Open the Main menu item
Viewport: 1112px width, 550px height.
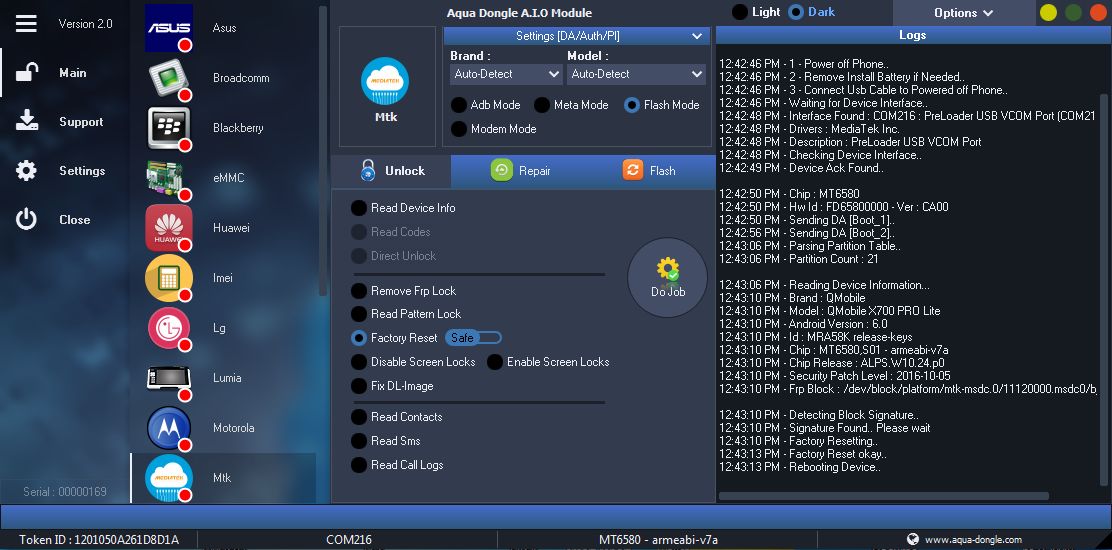(72, 72)
